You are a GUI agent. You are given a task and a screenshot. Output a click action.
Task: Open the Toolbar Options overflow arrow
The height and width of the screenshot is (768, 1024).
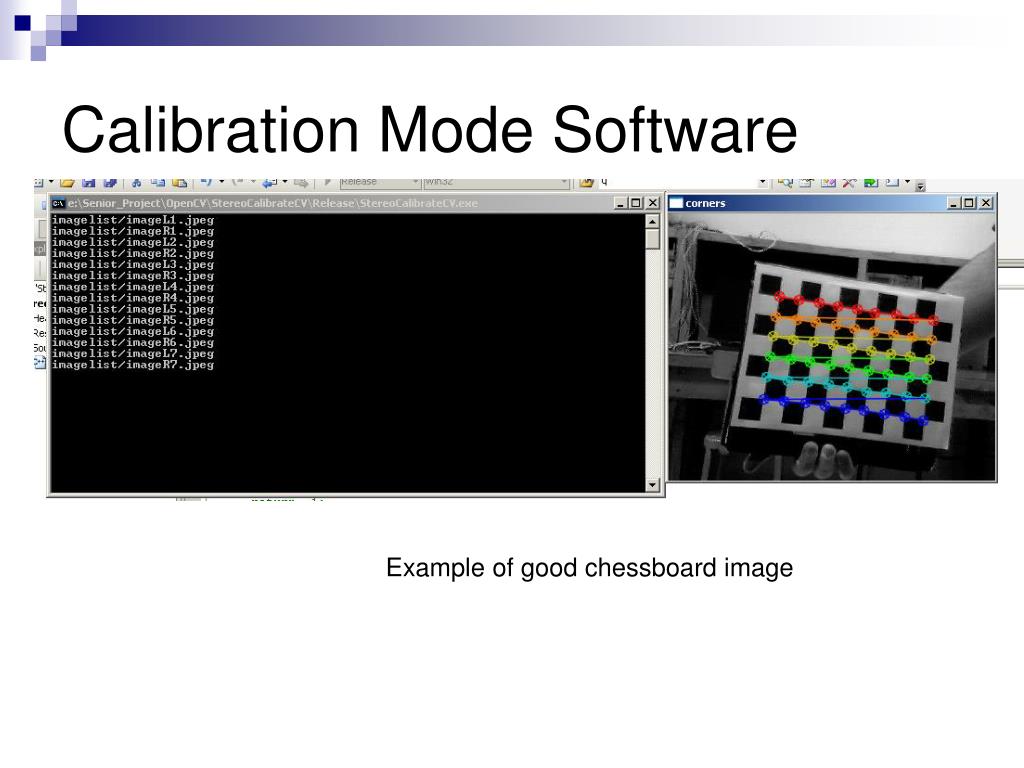click(920, 186)
